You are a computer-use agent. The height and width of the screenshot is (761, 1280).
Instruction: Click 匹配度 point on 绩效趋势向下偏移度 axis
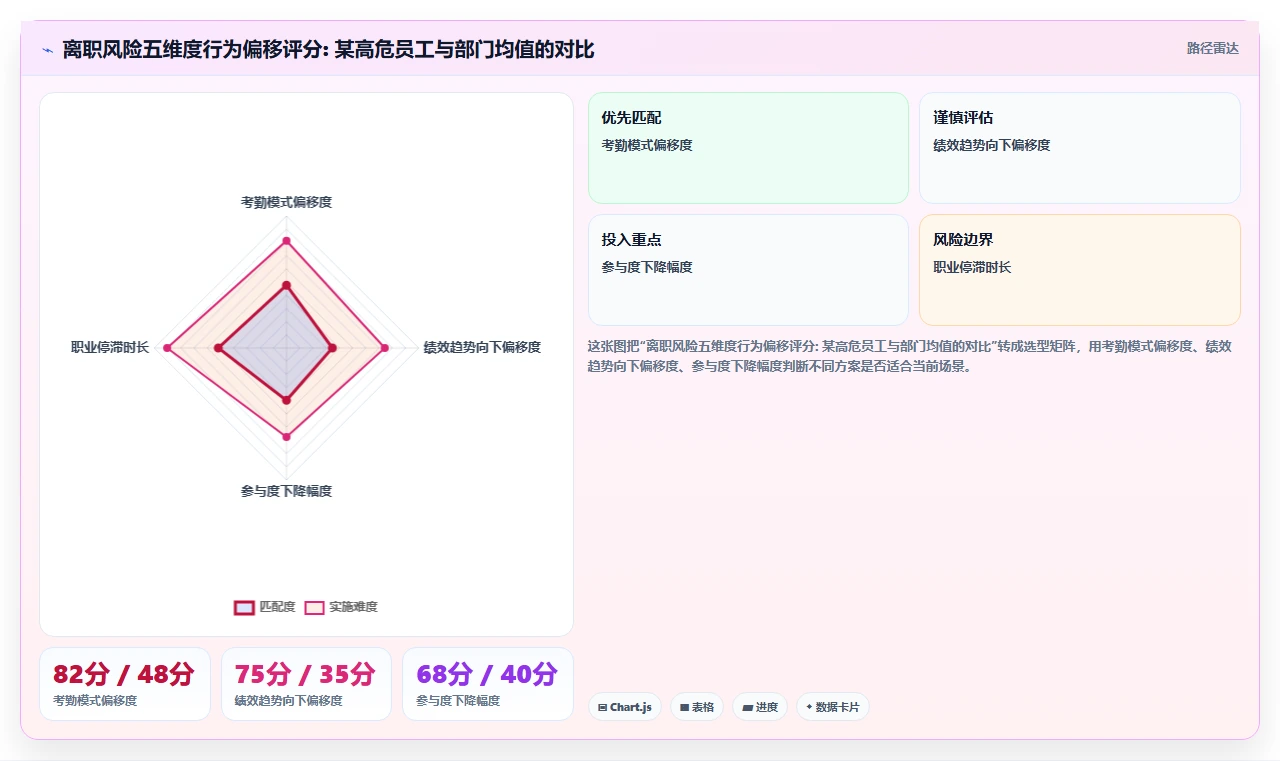tap(332, 348)
